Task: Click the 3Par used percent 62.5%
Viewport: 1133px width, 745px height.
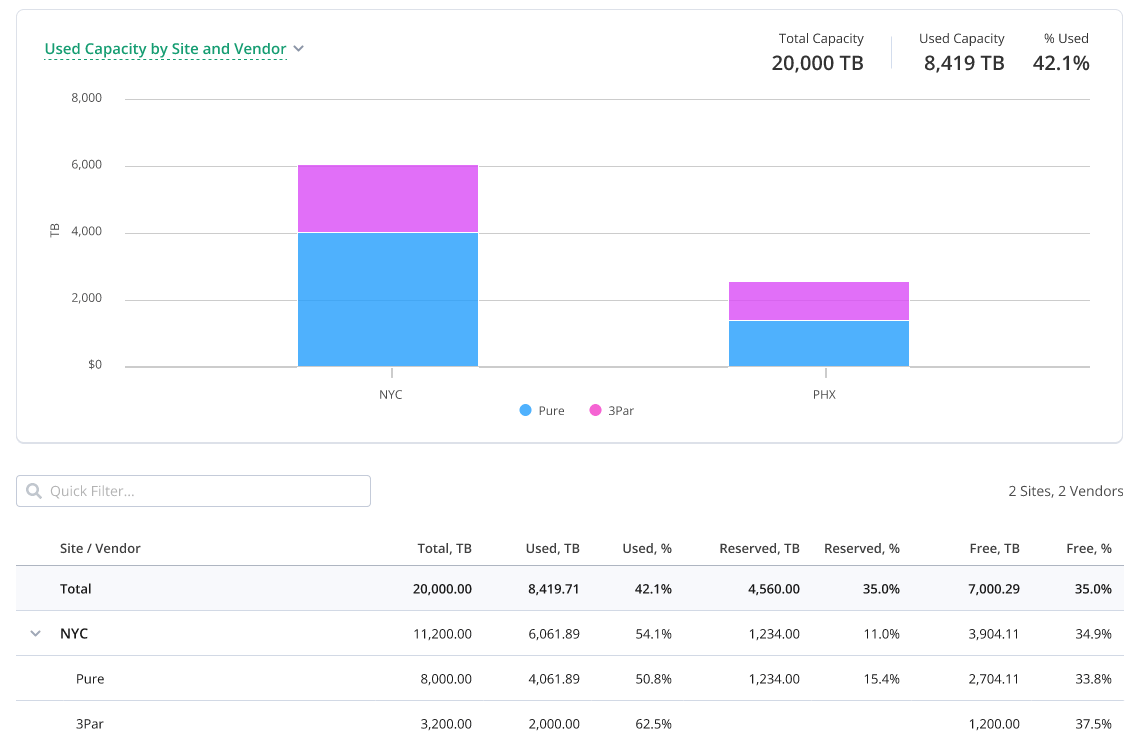Action: [x=653, y=723]
